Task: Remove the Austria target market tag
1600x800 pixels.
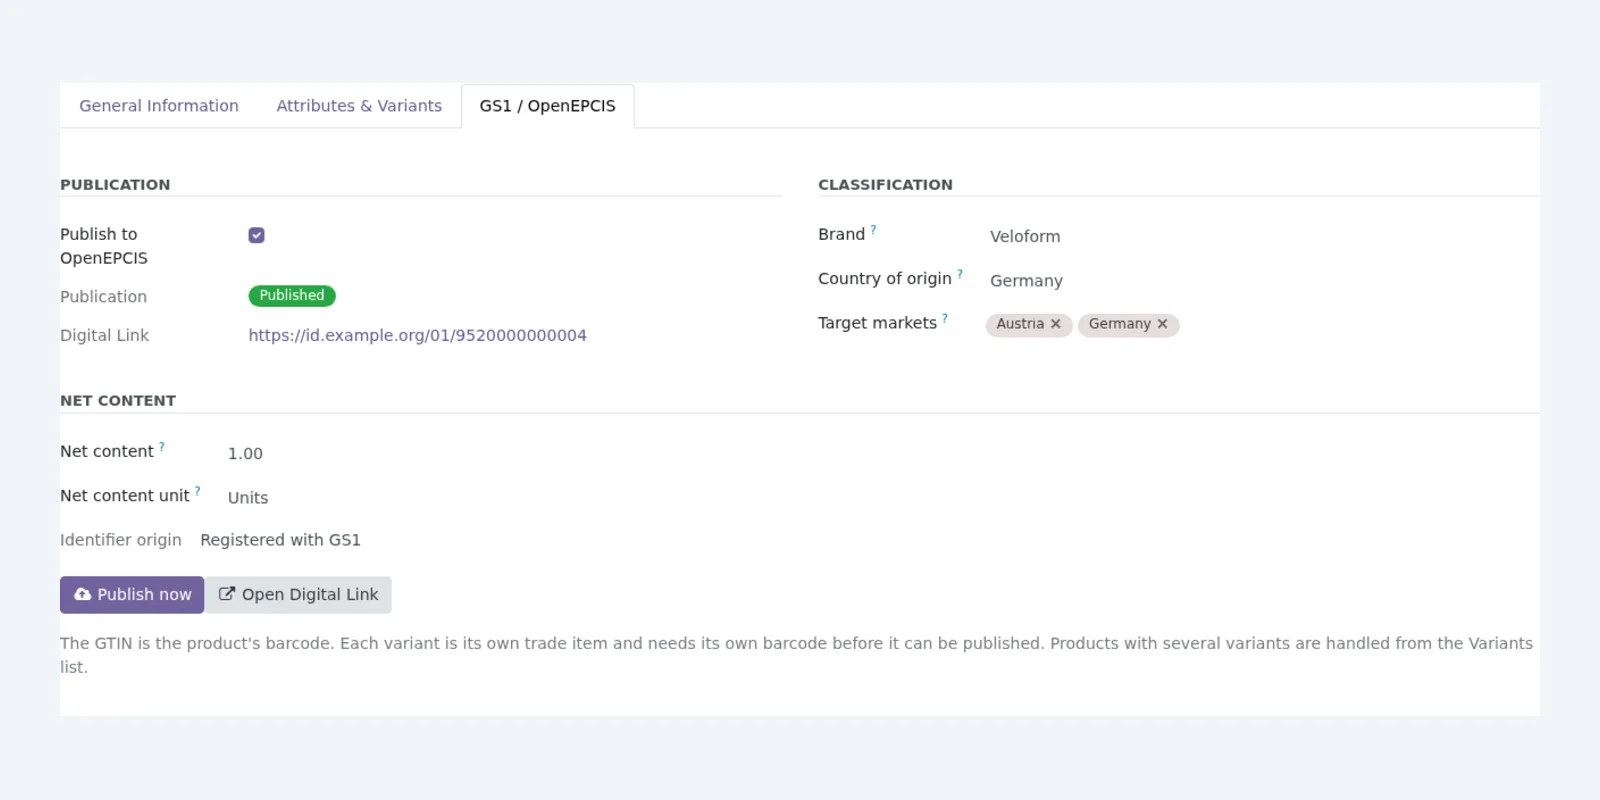Action: coord(1055,324)
